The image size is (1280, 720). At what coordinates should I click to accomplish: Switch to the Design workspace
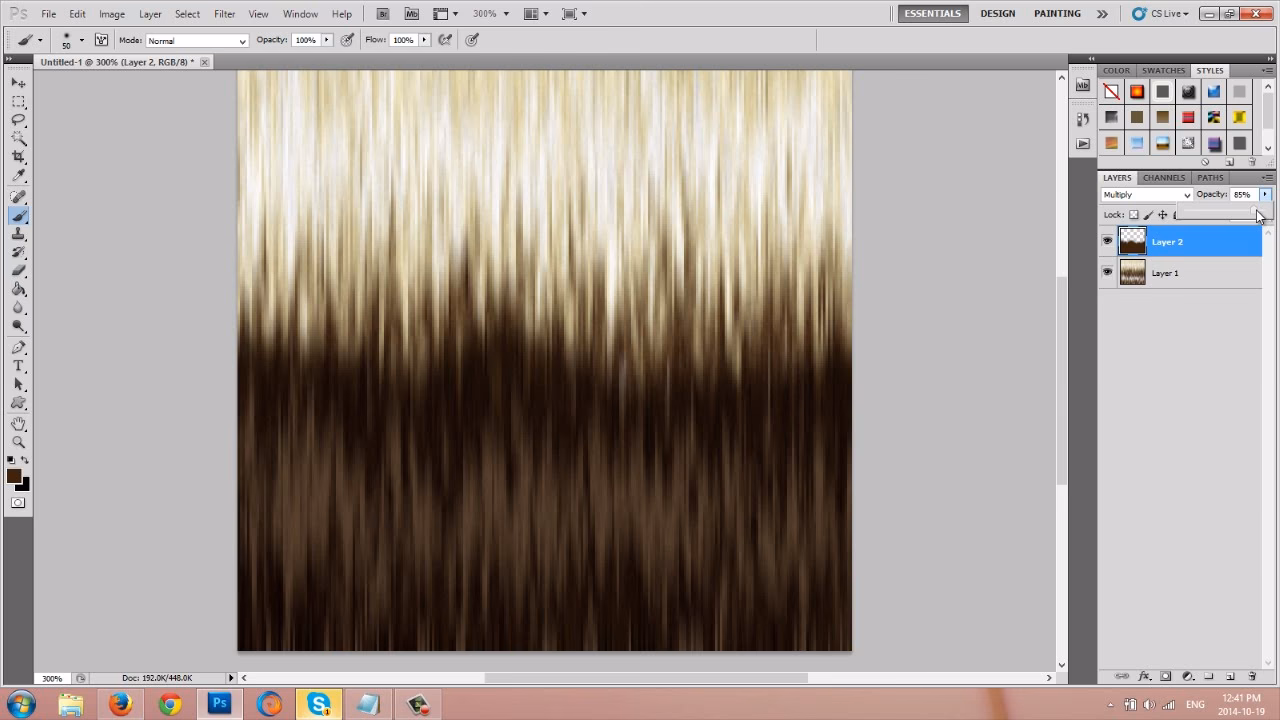pos(997,14)
